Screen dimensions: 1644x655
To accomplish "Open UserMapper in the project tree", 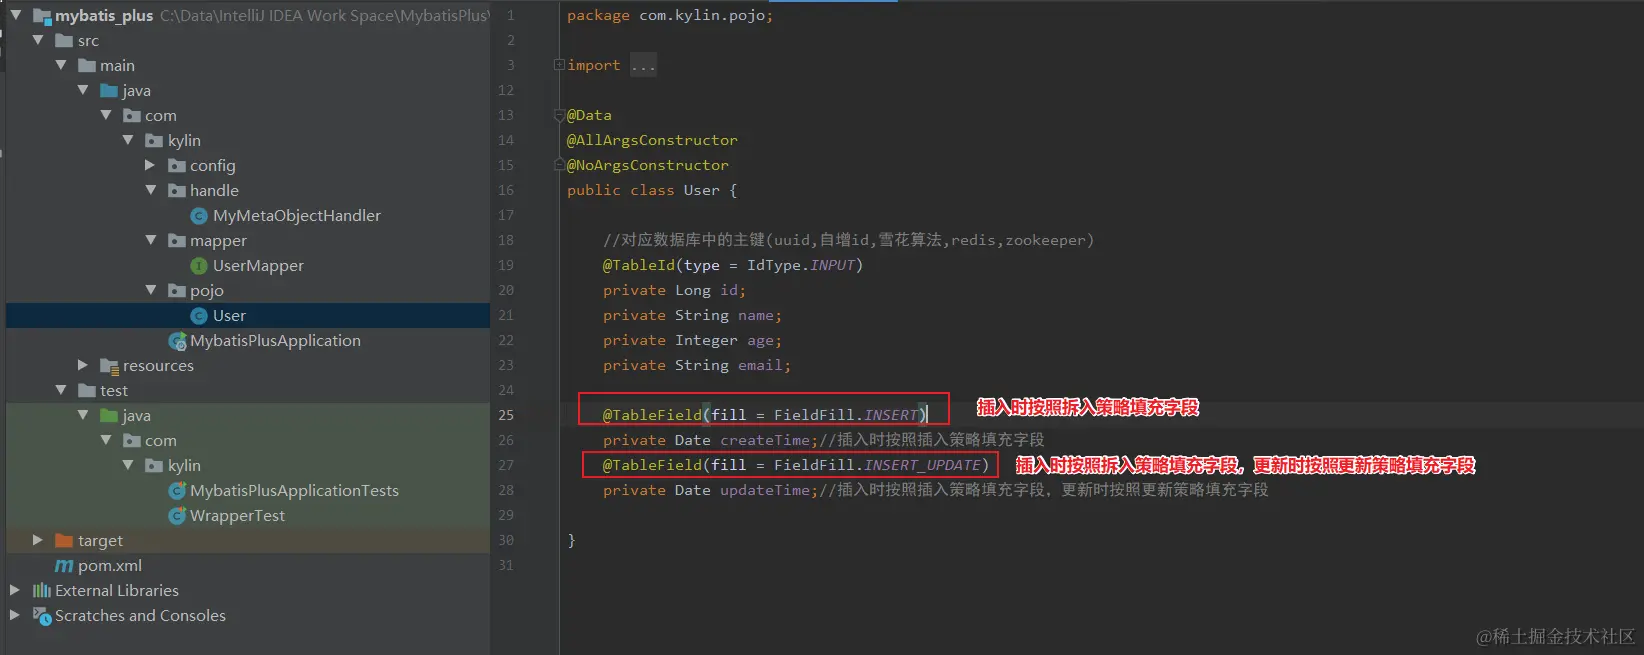I will tap(258, 265).
